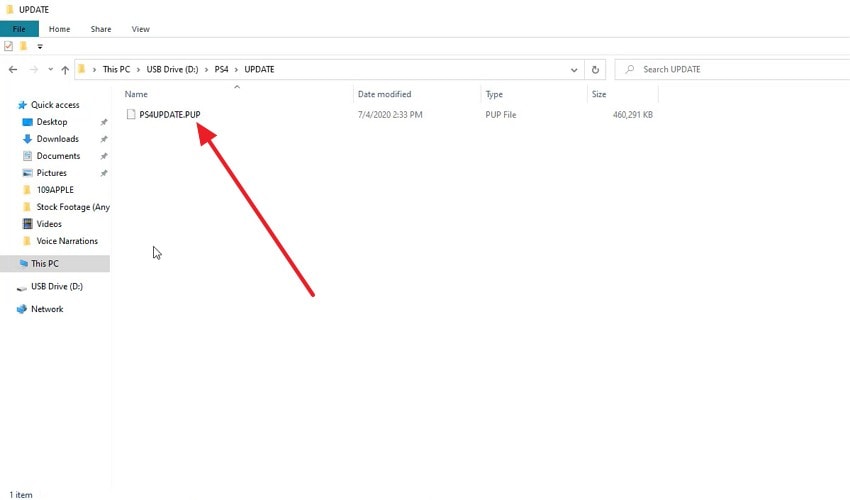Sort by the Date modified column header
This screenshot has width=850, height=500.
384,94
